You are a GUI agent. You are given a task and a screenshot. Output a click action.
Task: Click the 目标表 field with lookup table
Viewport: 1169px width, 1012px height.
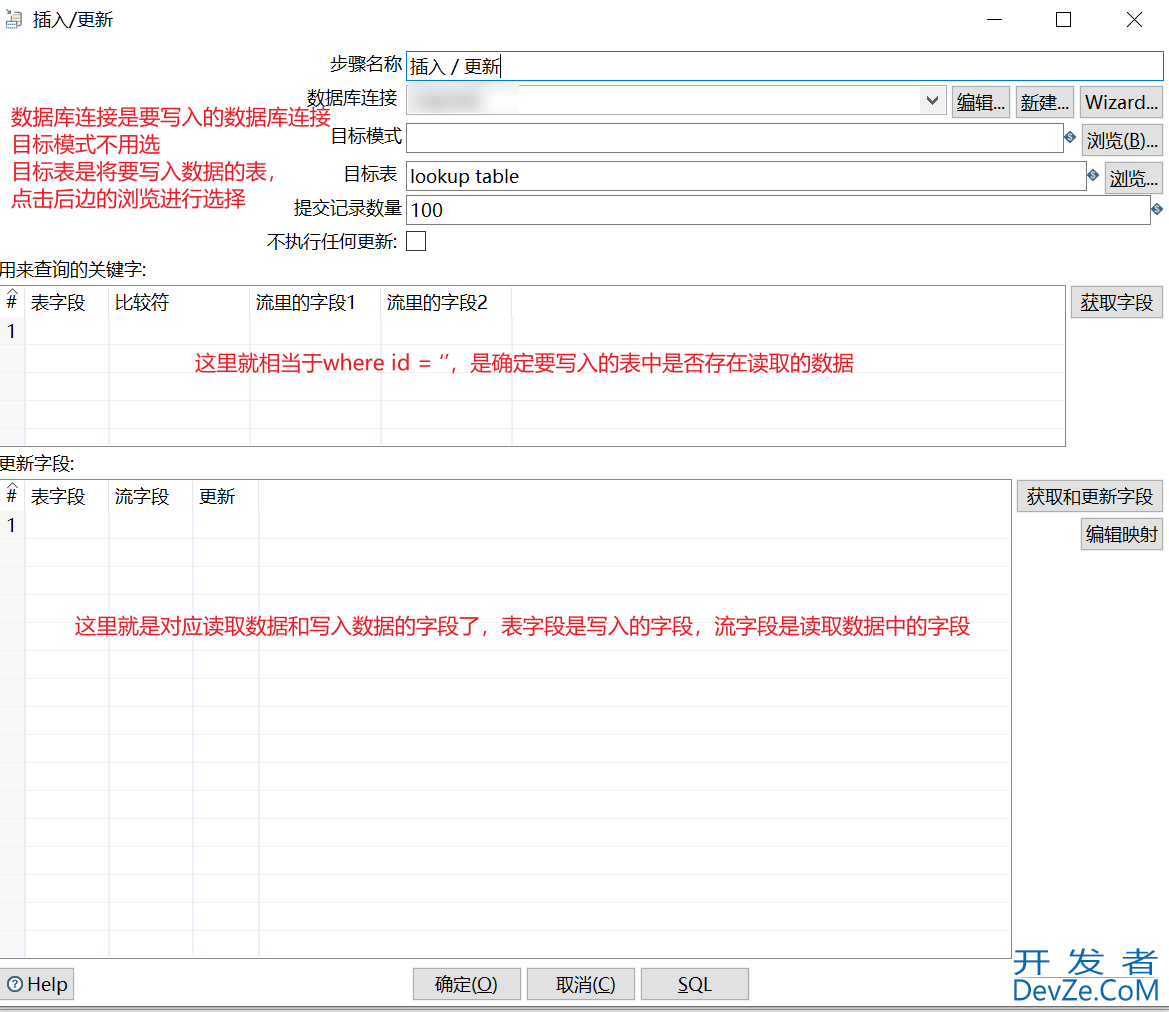tap(746, 177)
